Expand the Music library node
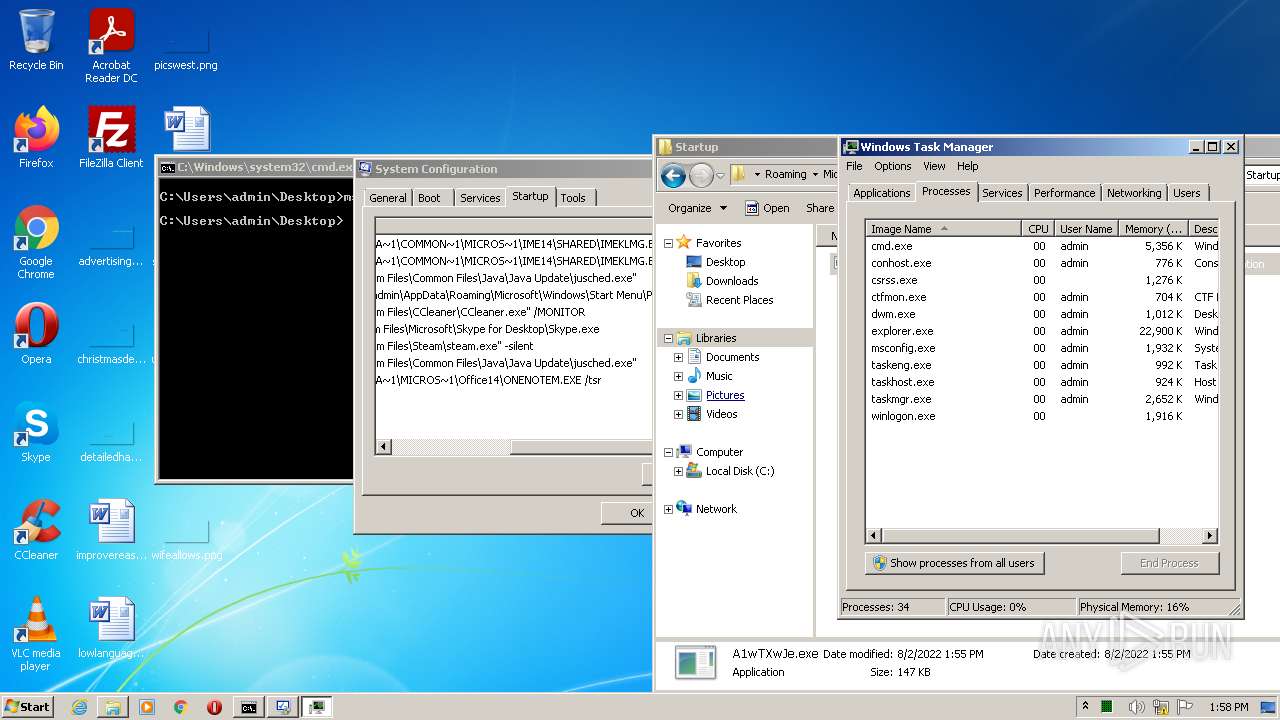 click(678, 377)
